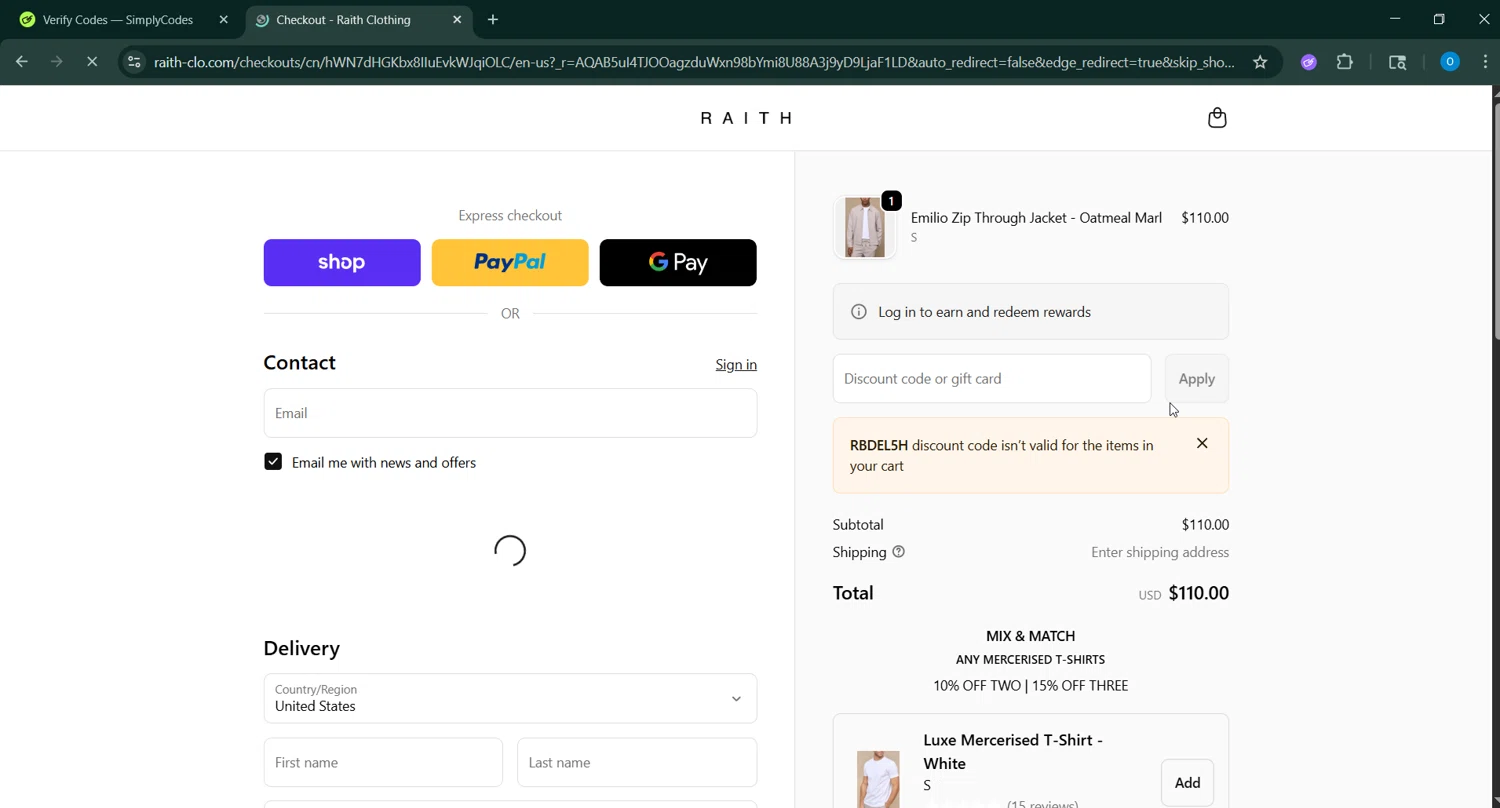
Task: Click the Luxe Mercerised T-Shirt - White title
Action: click(1012, 752)
